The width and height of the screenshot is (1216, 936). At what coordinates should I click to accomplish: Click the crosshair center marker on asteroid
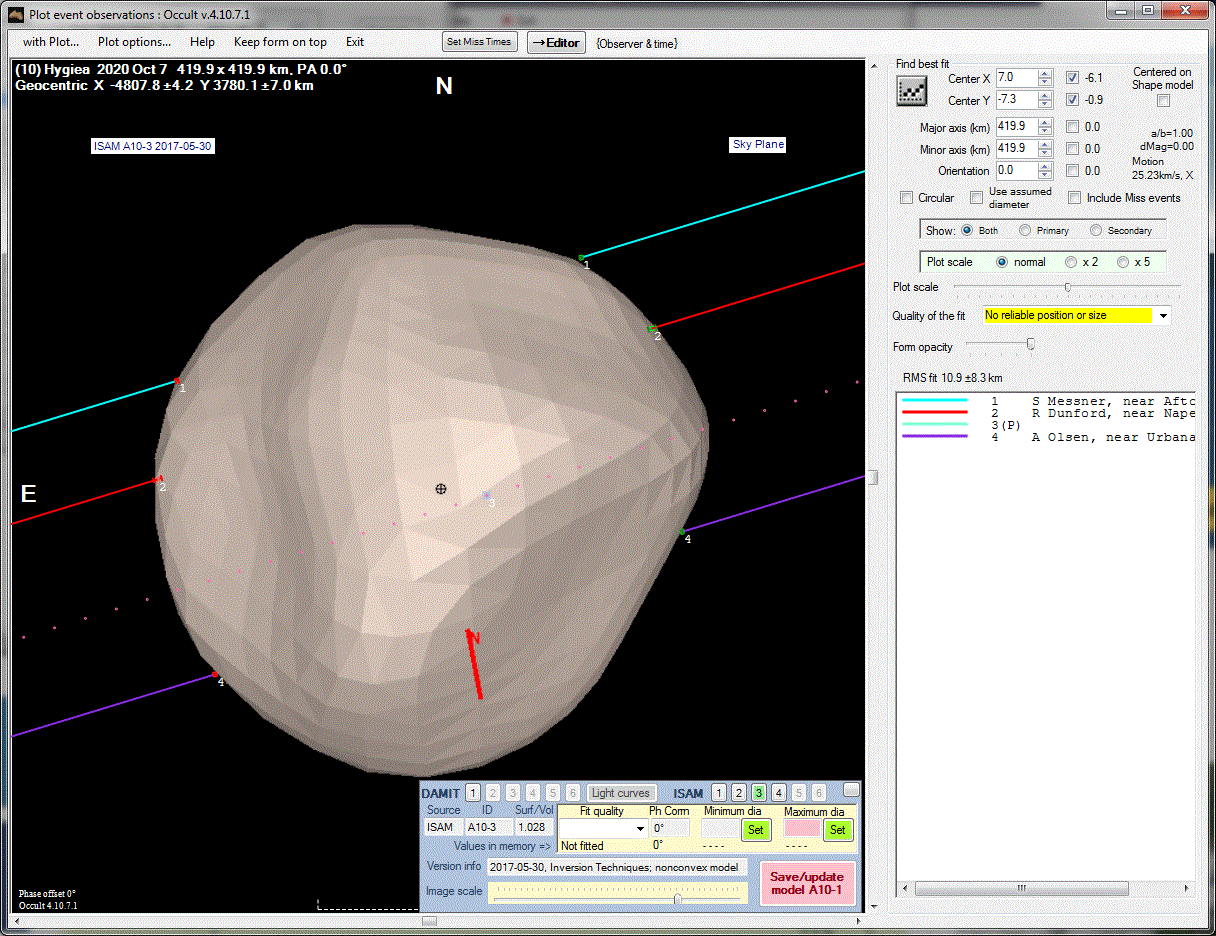(440, 488)
